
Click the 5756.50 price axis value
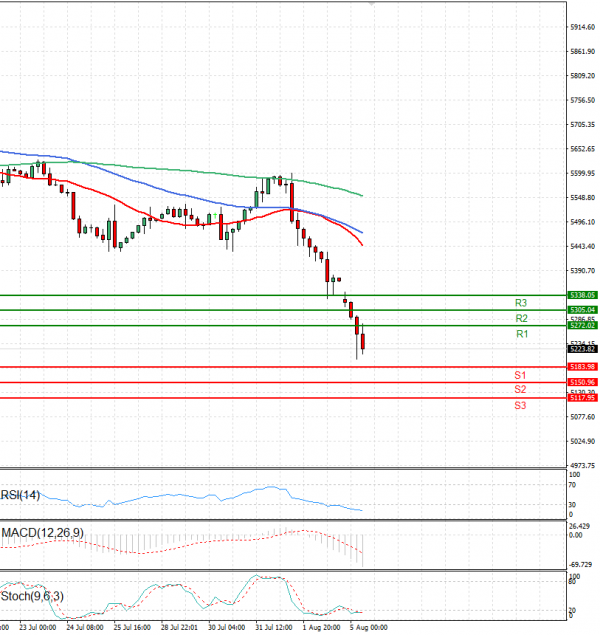coord(582,100)
